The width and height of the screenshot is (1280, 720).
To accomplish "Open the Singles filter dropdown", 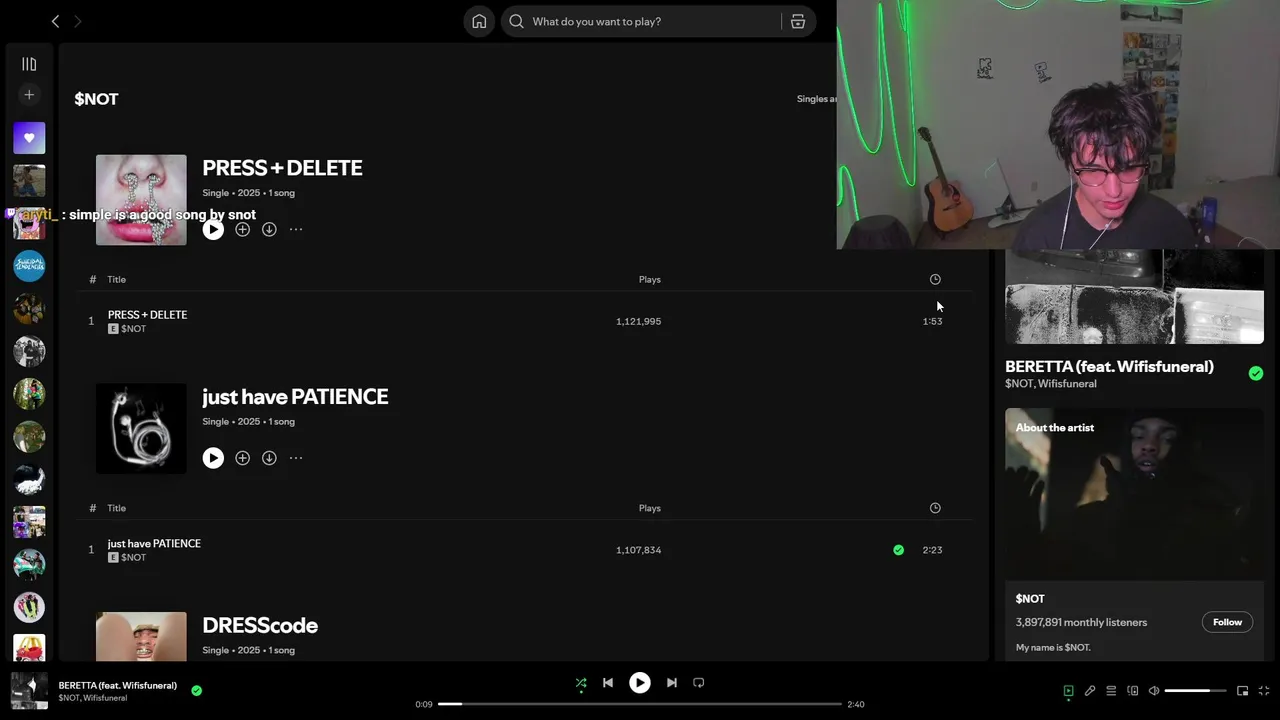I will (x=816, y=99).
